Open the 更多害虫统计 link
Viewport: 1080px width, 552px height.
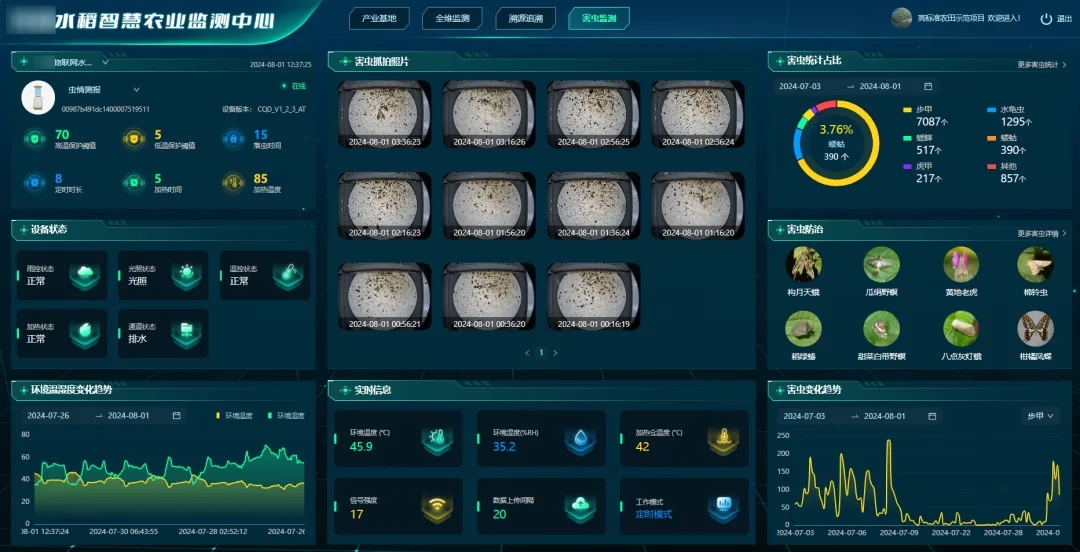1041,65
